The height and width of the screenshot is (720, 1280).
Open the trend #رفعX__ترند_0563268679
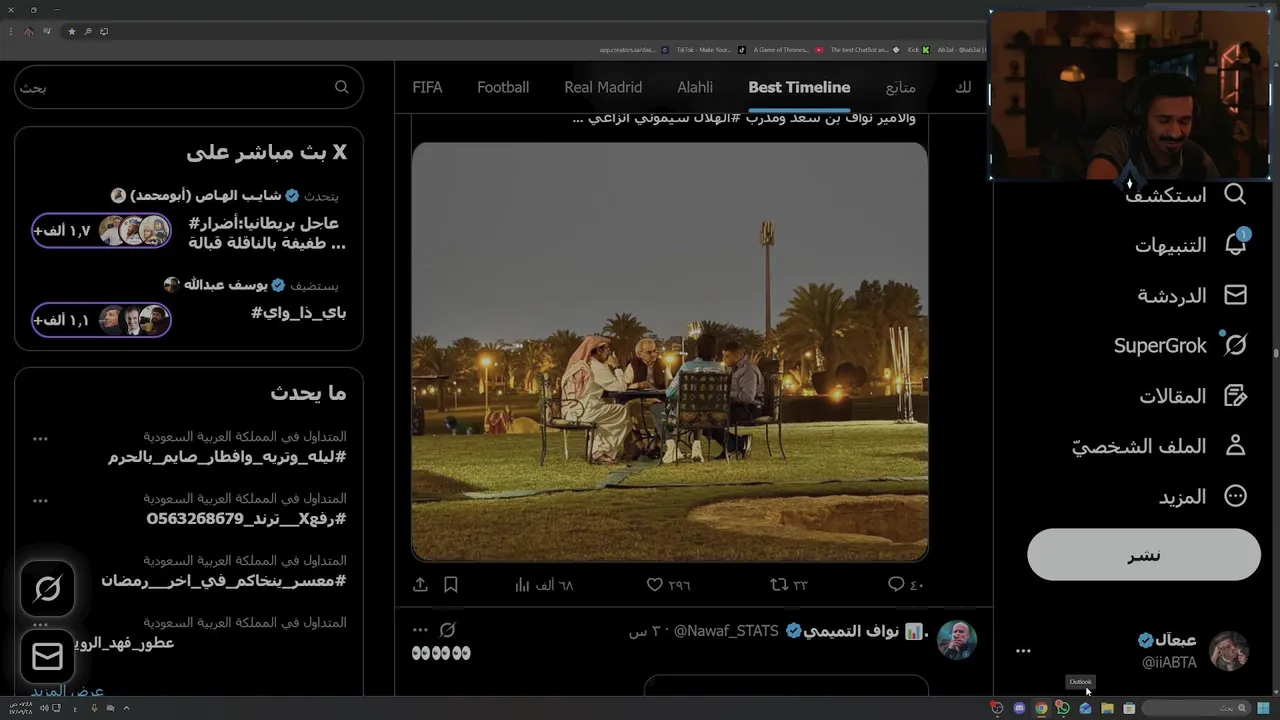[246, 519]
